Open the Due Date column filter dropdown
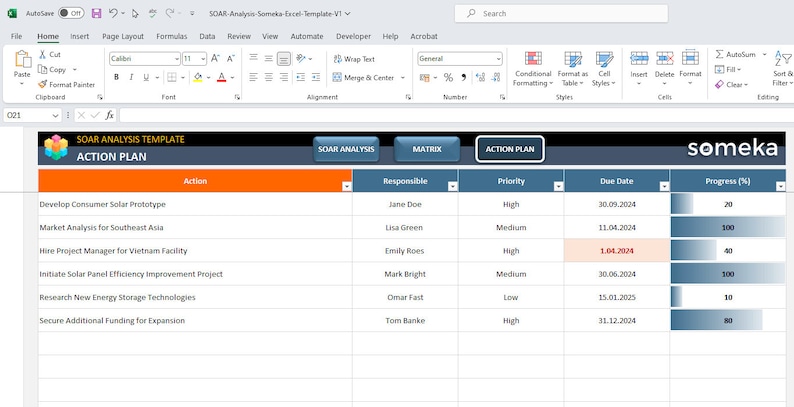 (x=664, y=187)
